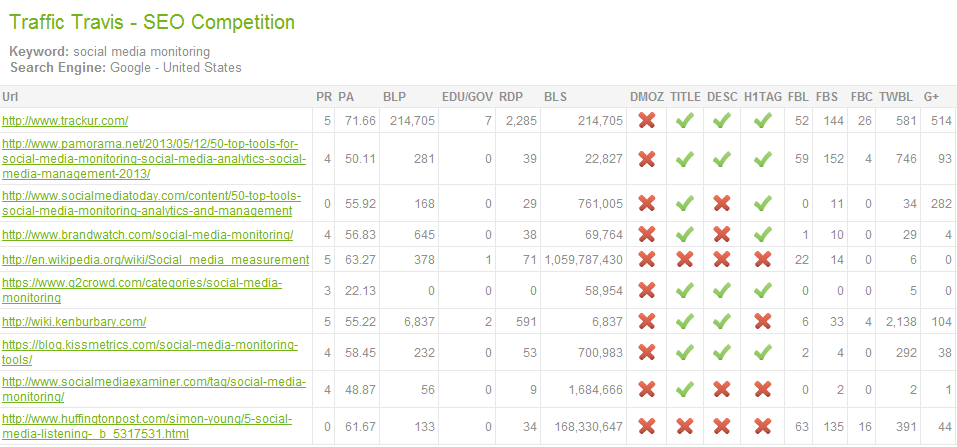The height and width of the screenshot is (447, 957).
Task: Click the red DESC cross in socialmediatoday row
Action: 721,203
